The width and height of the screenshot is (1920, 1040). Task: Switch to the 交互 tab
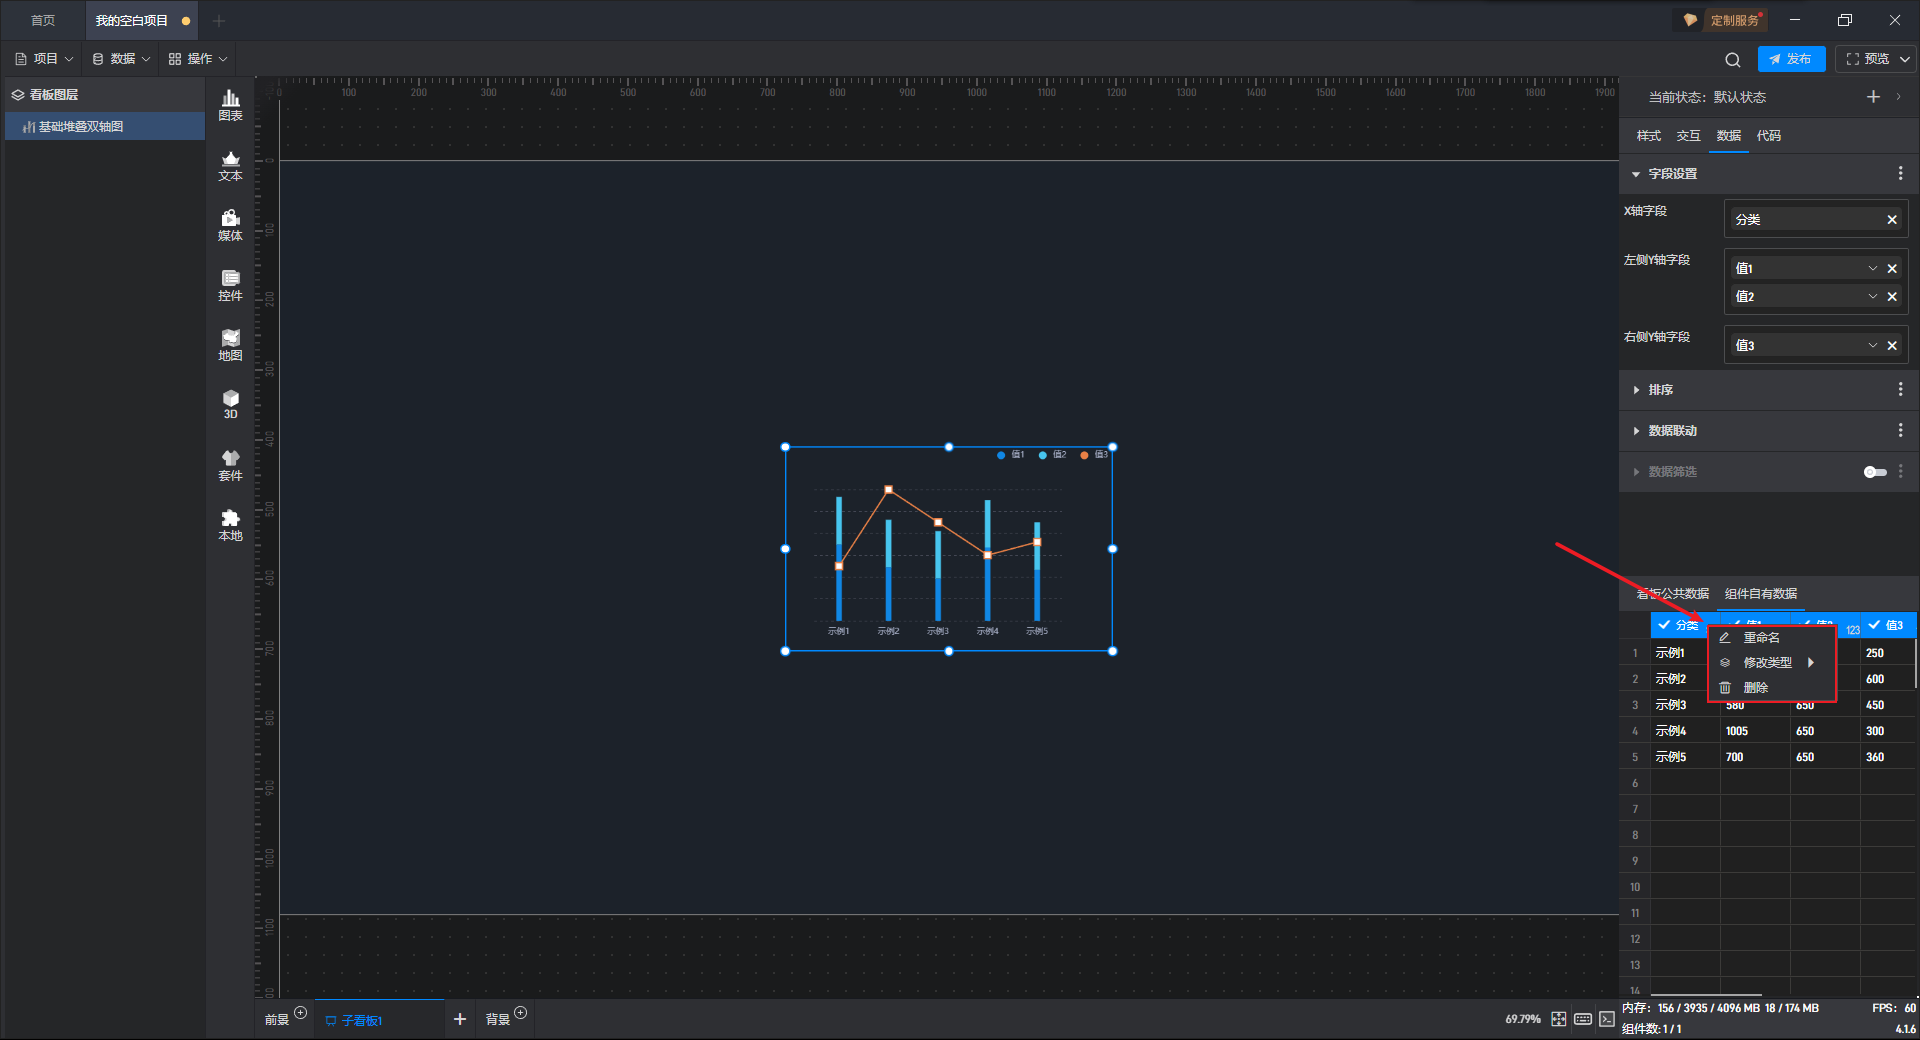point(1689,136)
